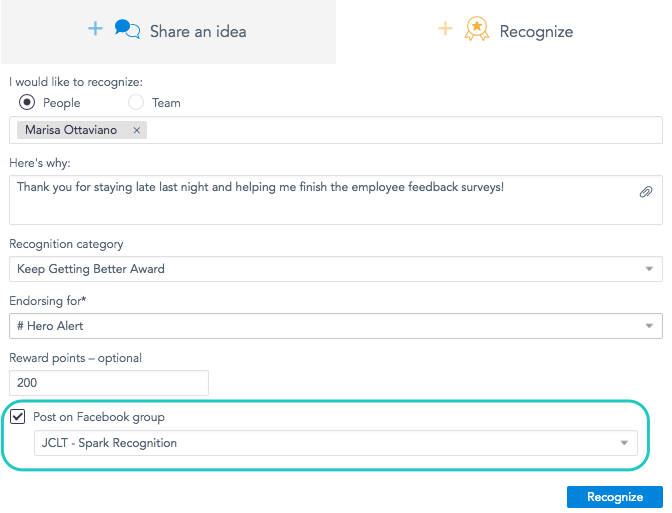The width and height of the screenshot is (672, 513).
Task: Open the Share an idea tab
Action: [168, 32]
